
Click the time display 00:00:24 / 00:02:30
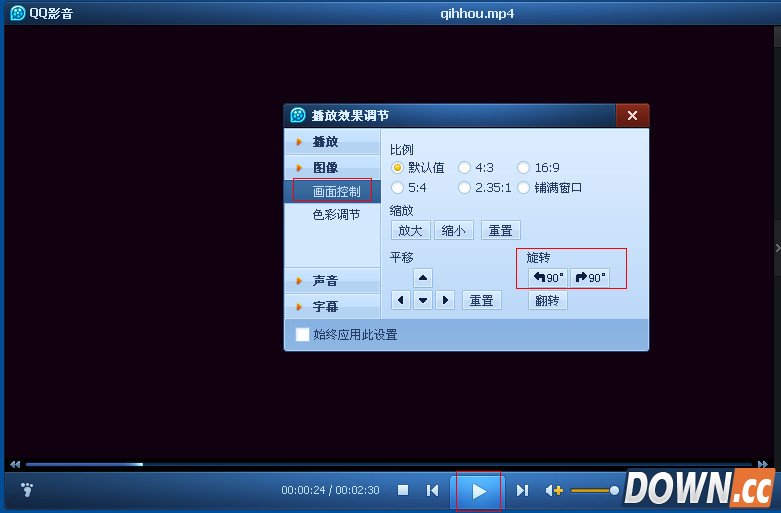pyautogui.click(x=330, y=491)
